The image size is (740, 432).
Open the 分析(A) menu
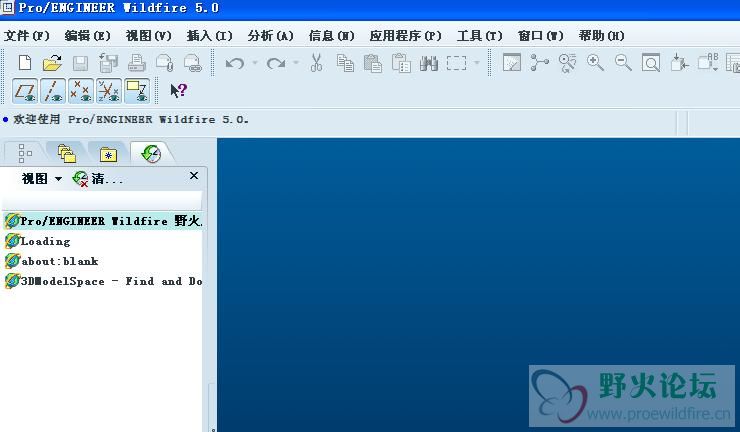click(270, 35)
